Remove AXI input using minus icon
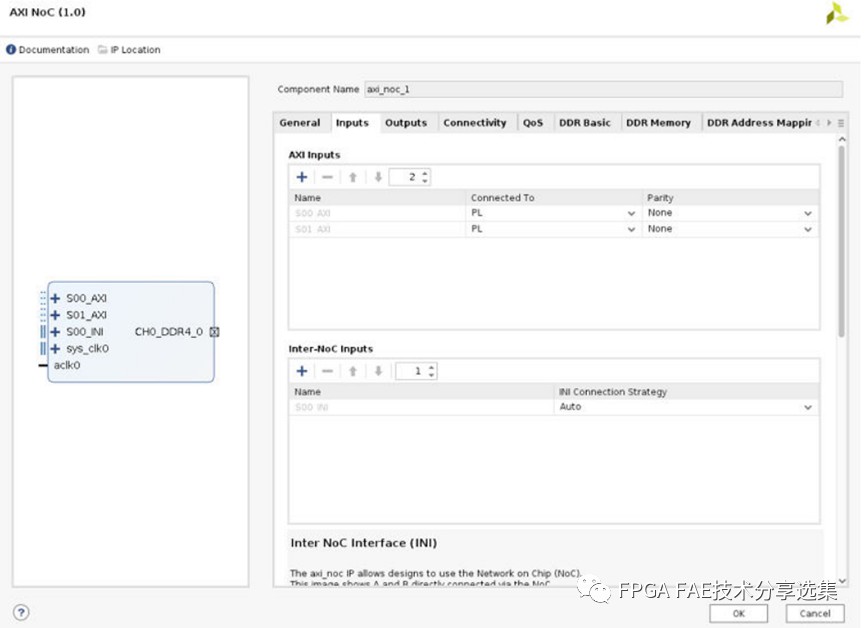This screenshot has height=628, width=865. click(327, 177)
